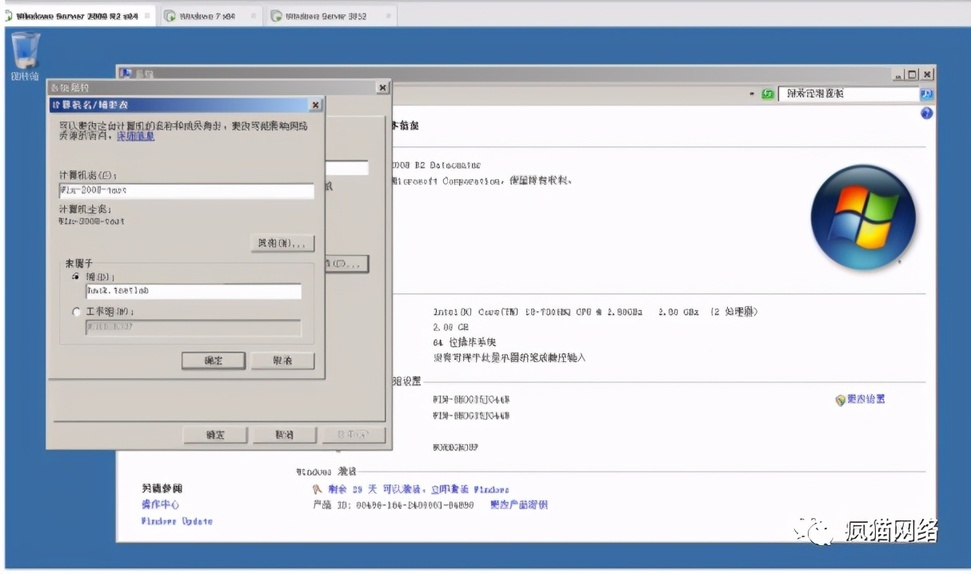Close the 系统属性 dialog
971x574 pixels.
[x=383, y=88]
